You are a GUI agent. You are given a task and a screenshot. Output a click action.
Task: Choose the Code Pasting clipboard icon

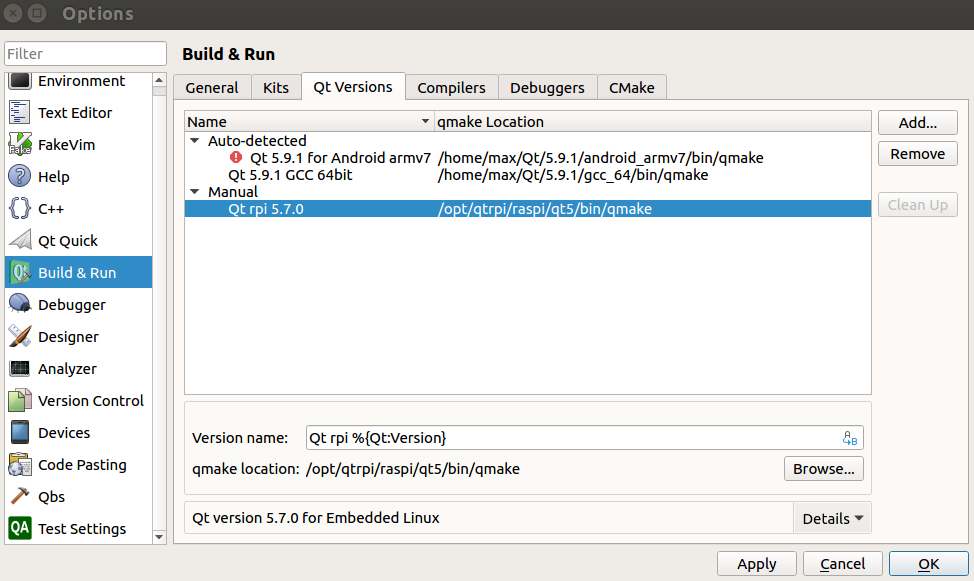click(x=19, y=464)
